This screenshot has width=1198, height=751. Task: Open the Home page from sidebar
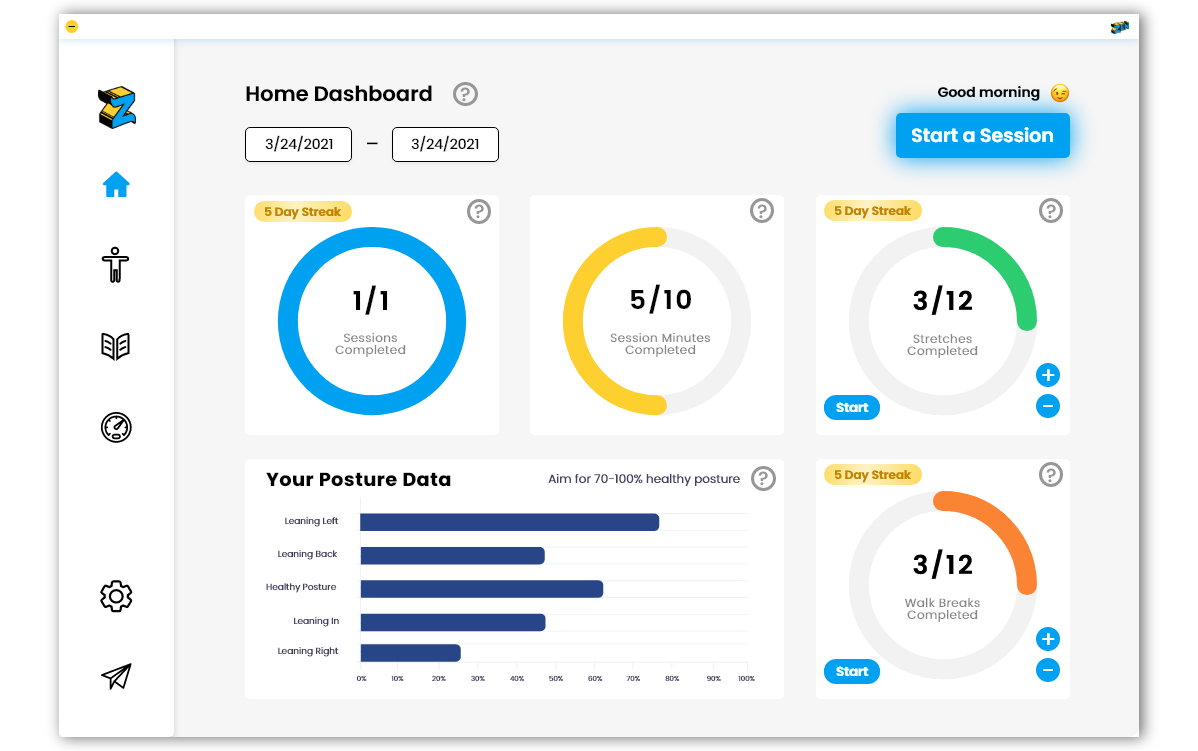pyautogui.click(x=116, y=184)
